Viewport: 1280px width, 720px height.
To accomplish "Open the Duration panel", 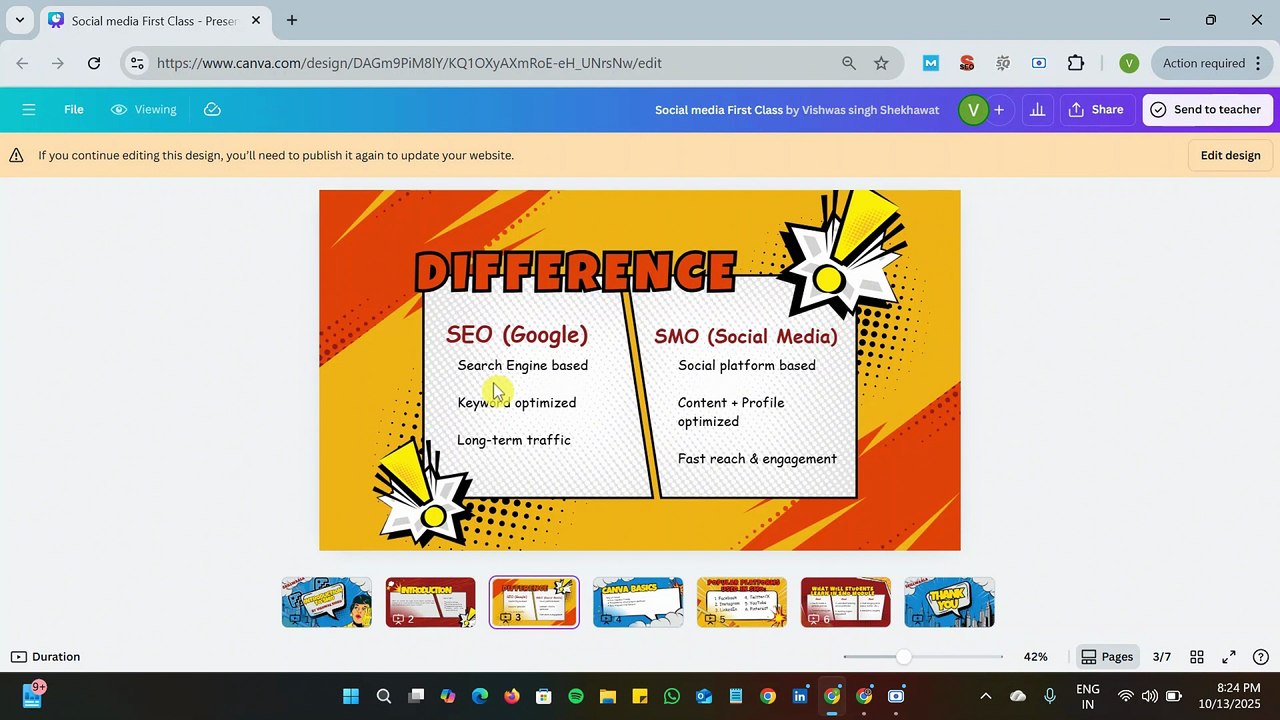I will [45, 657].
